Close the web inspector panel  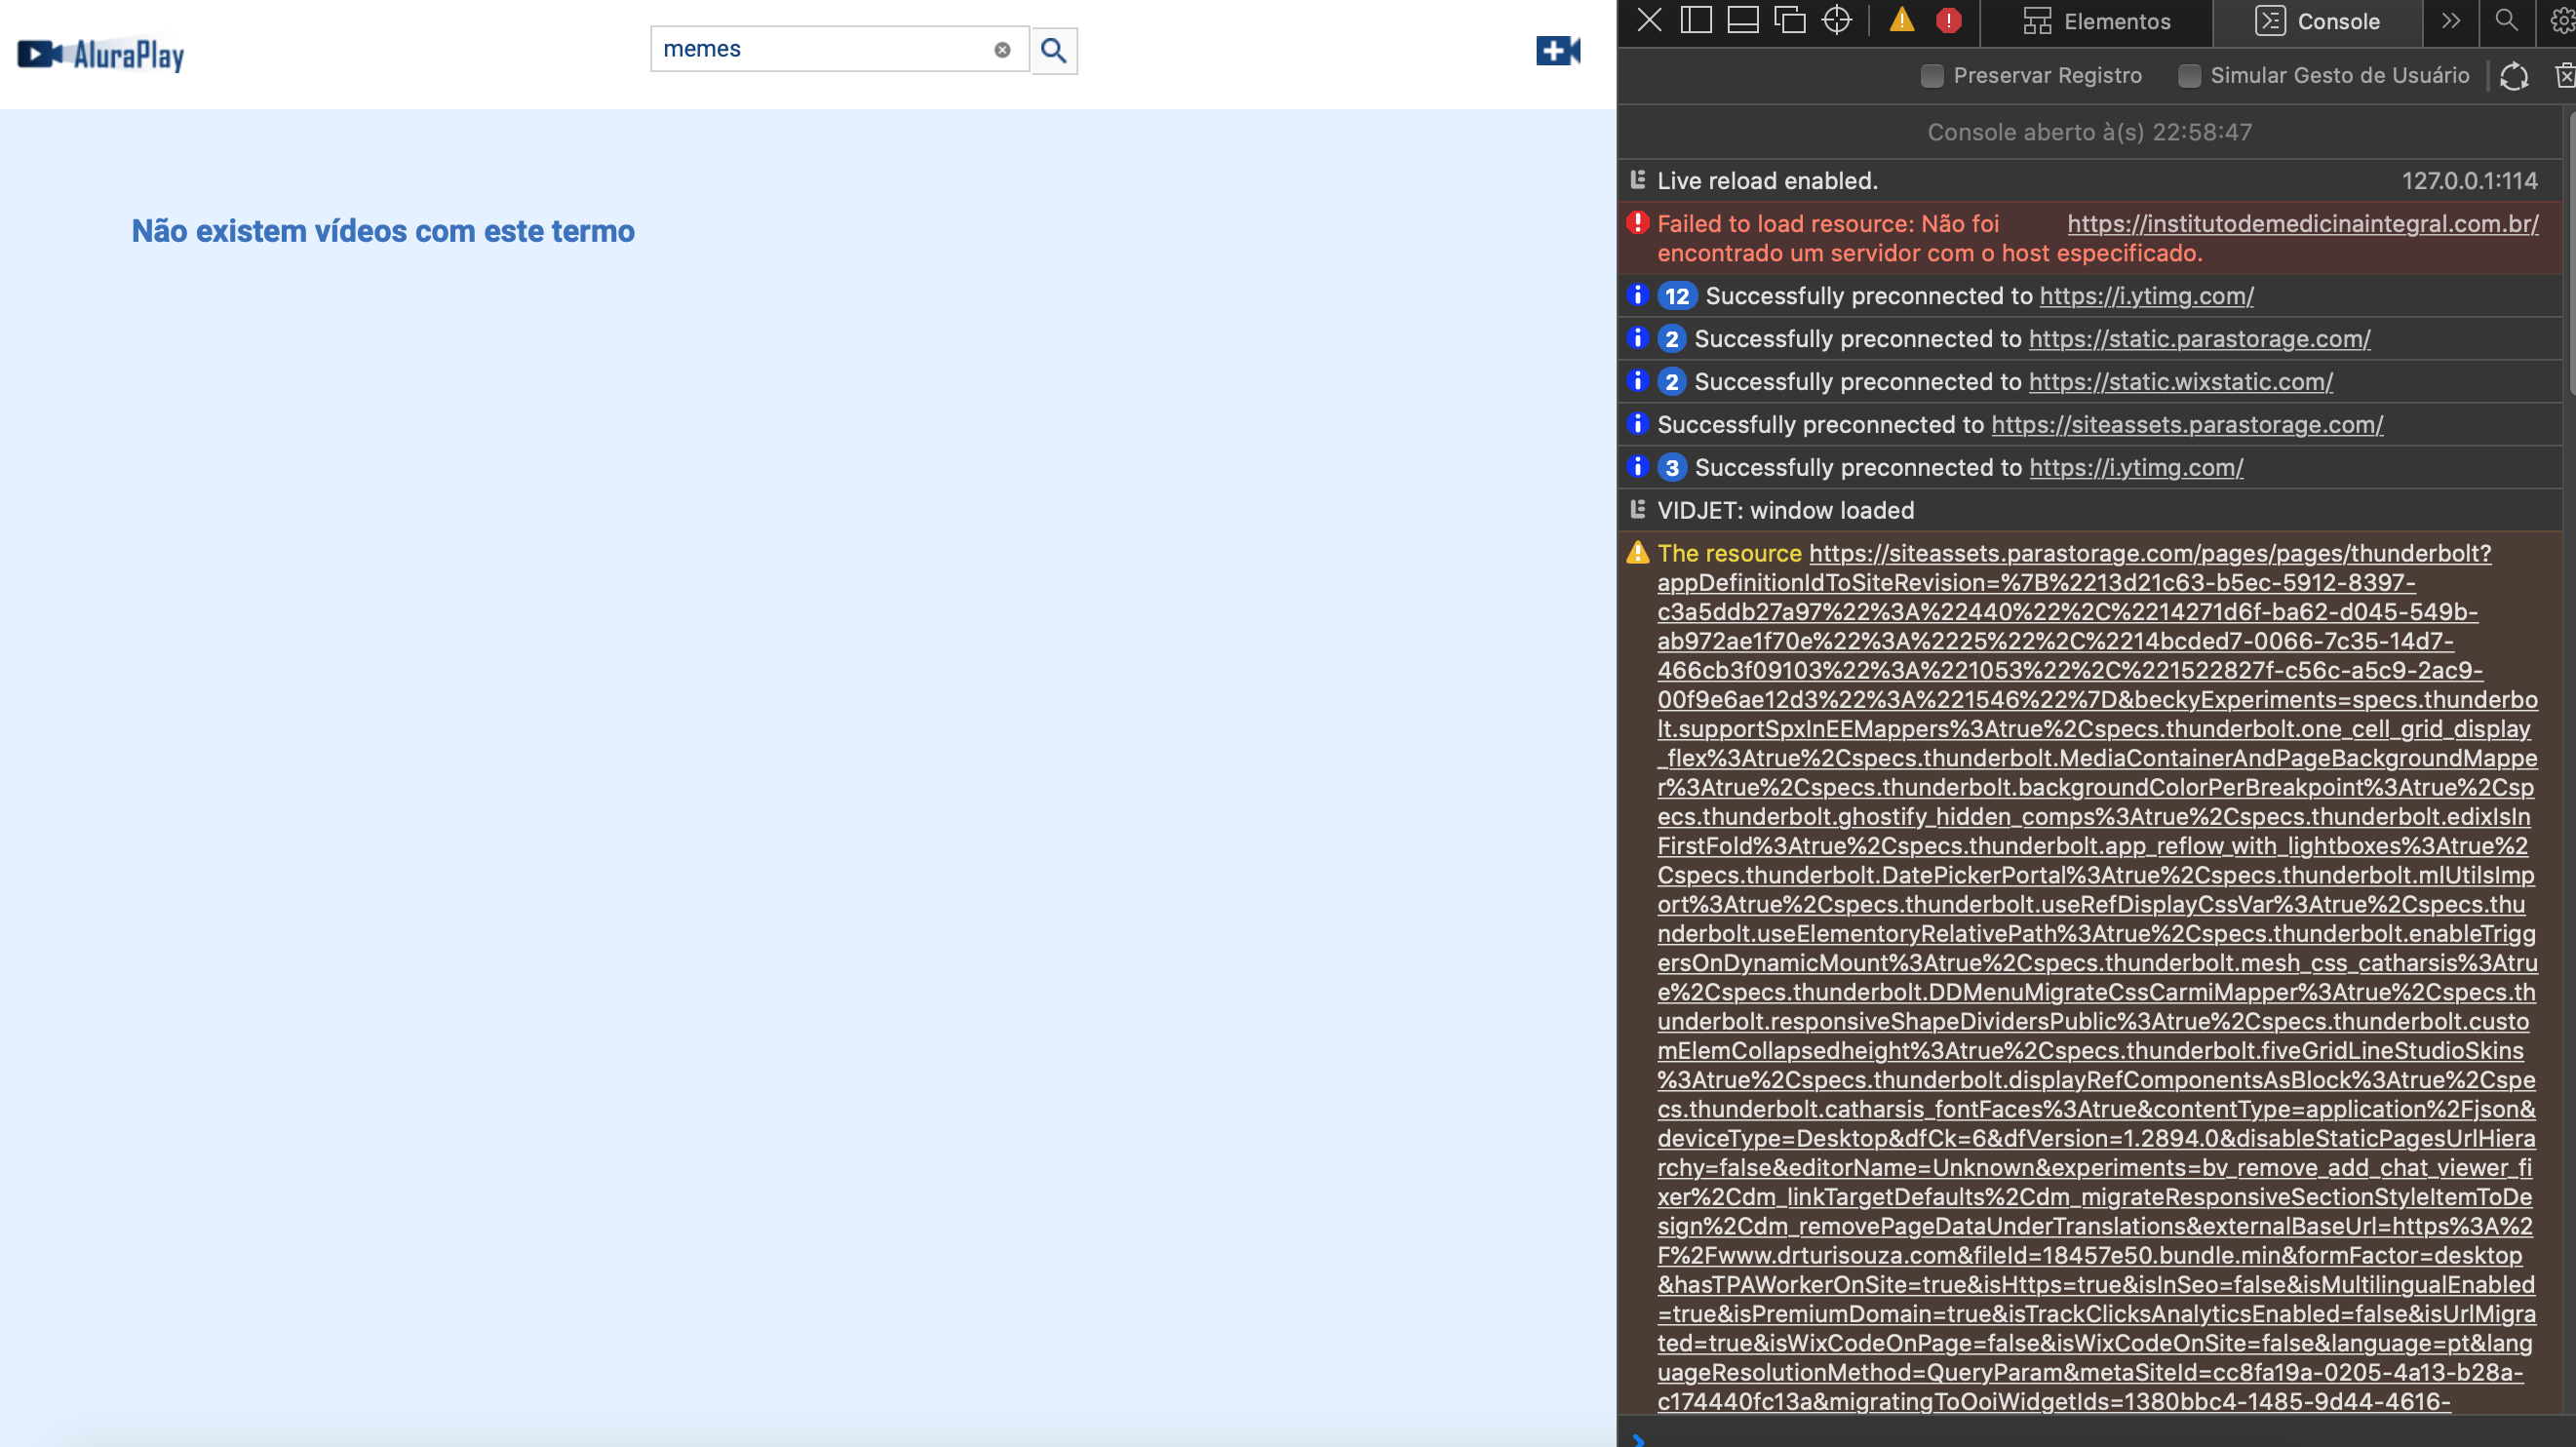click(1650, 20)
